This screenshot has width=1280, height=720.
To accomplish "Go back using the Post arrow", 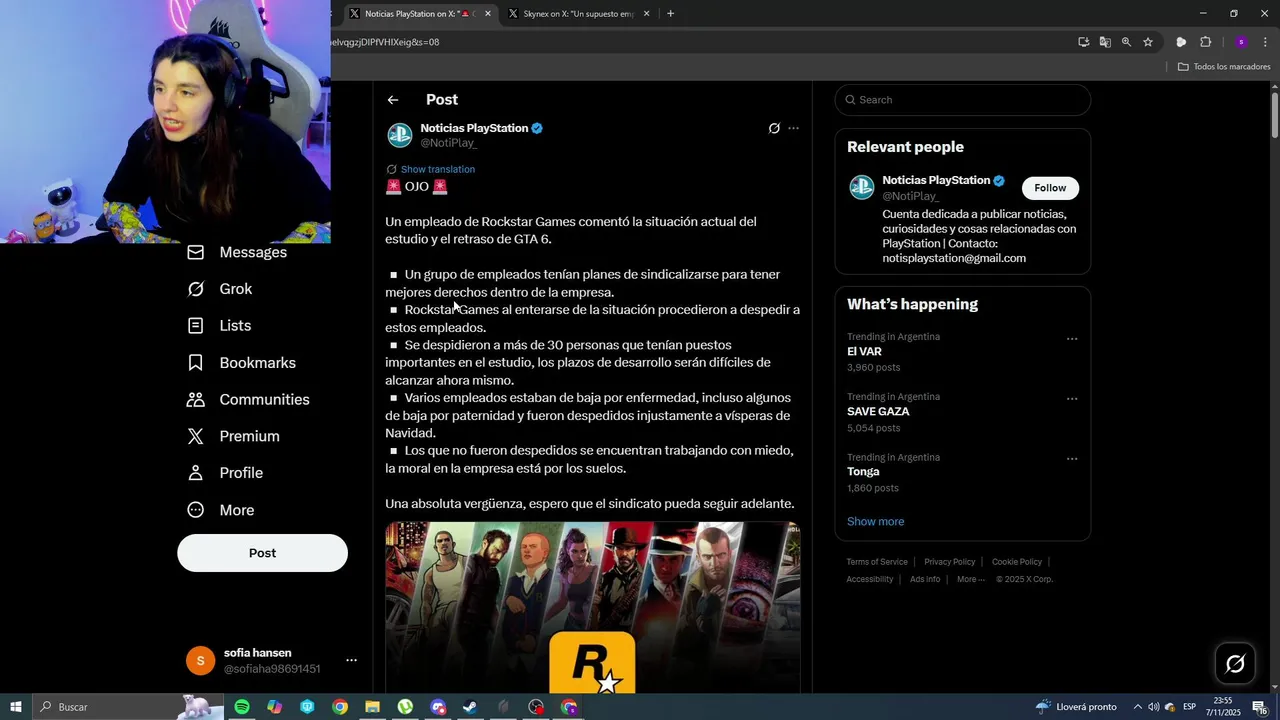I will [x=393, y=100].
